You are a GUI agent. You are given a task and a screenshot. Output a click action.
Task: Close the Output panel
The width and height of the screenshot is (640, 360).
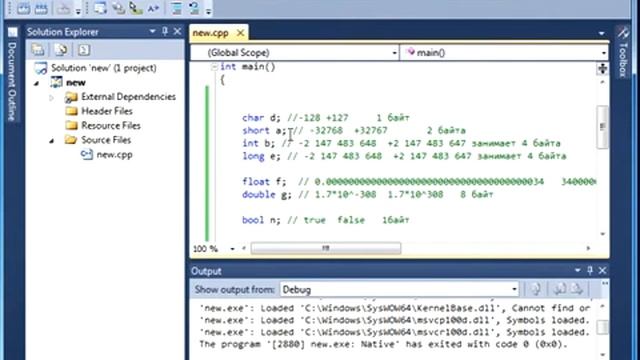point(602,270)
